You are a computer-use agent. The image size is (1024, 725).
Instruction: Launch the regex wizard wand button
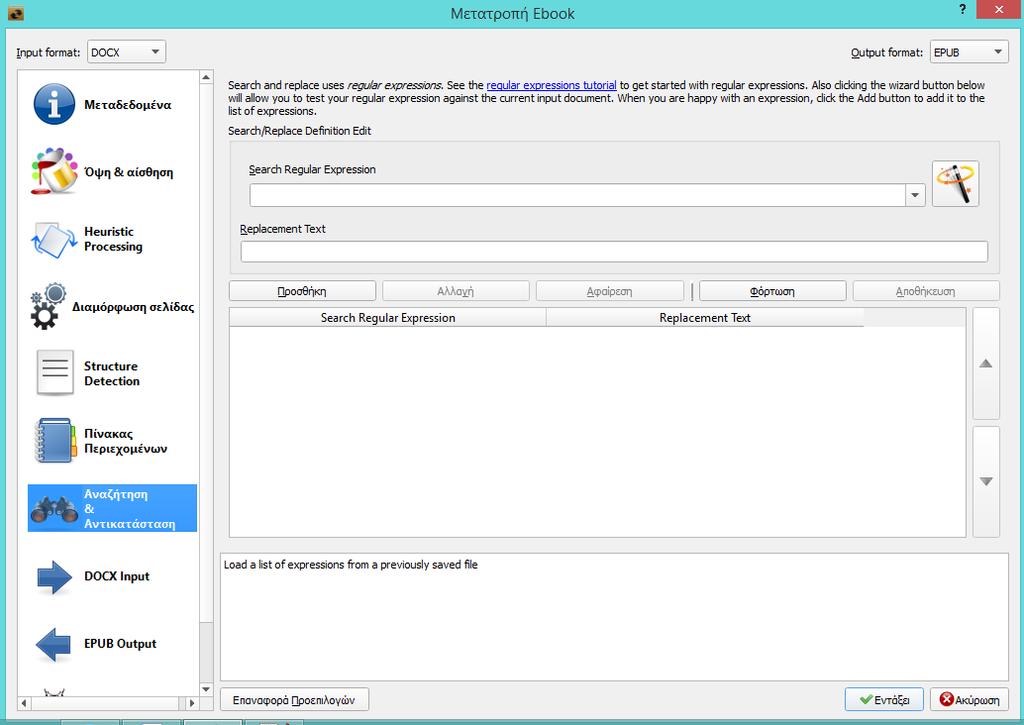(955, 184)
